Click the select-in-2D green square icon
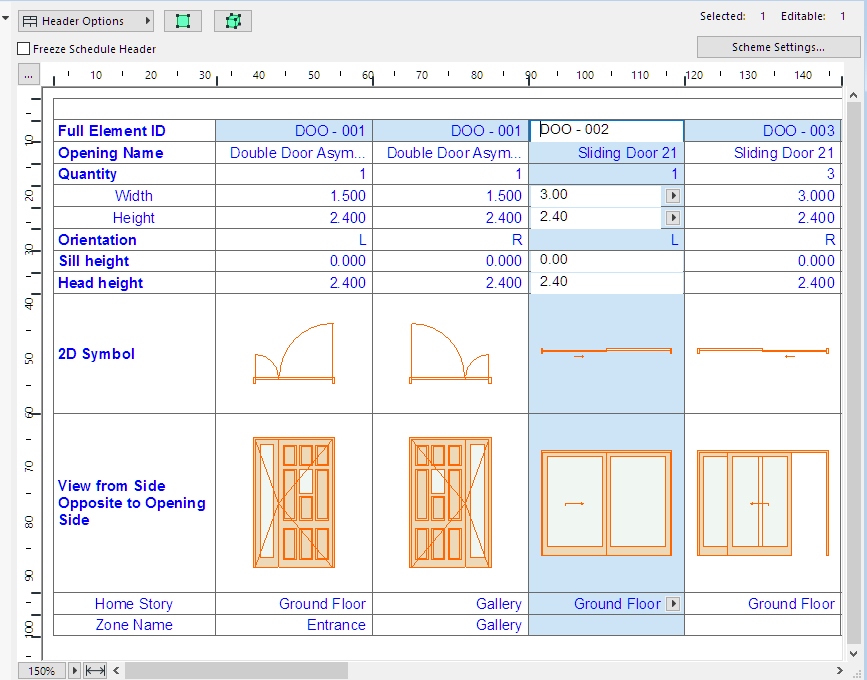This screenshot has width=867, height=680. pos(182,21)
